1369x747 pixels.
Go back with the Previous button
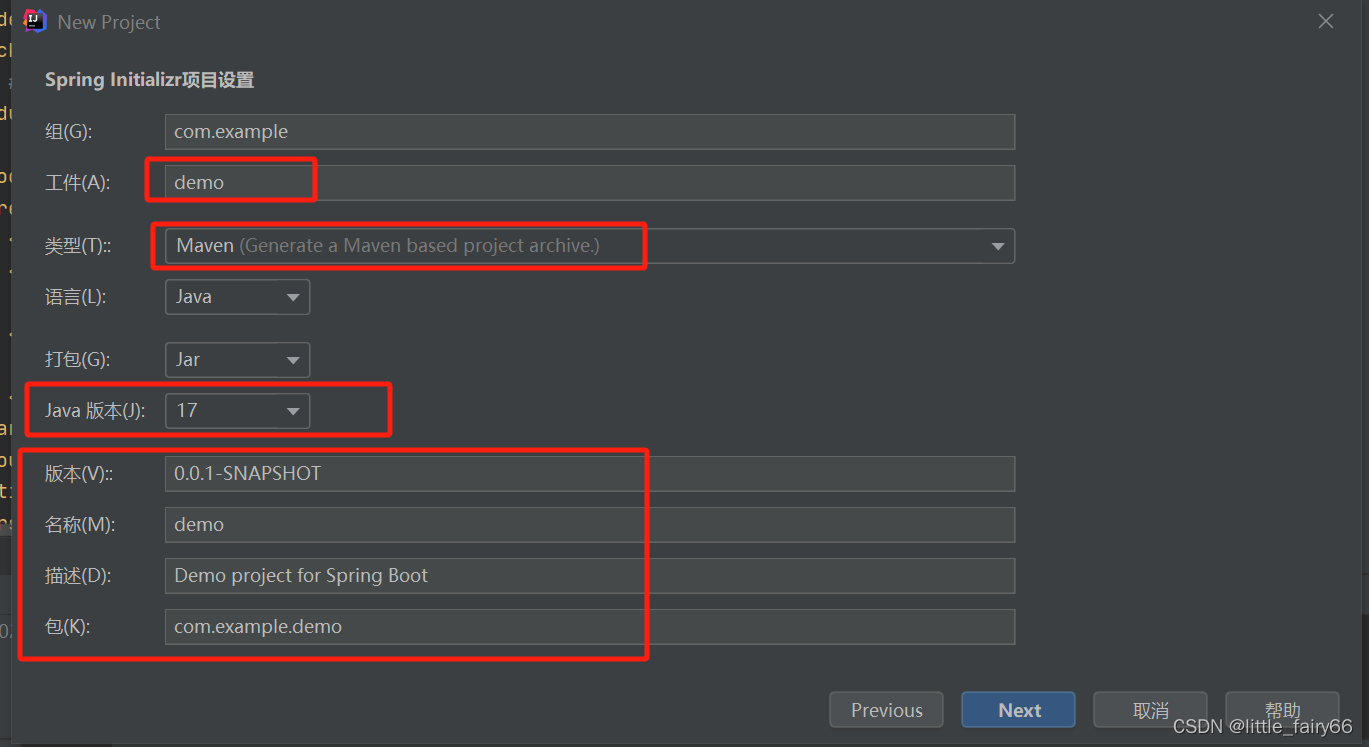coord(886,710)
